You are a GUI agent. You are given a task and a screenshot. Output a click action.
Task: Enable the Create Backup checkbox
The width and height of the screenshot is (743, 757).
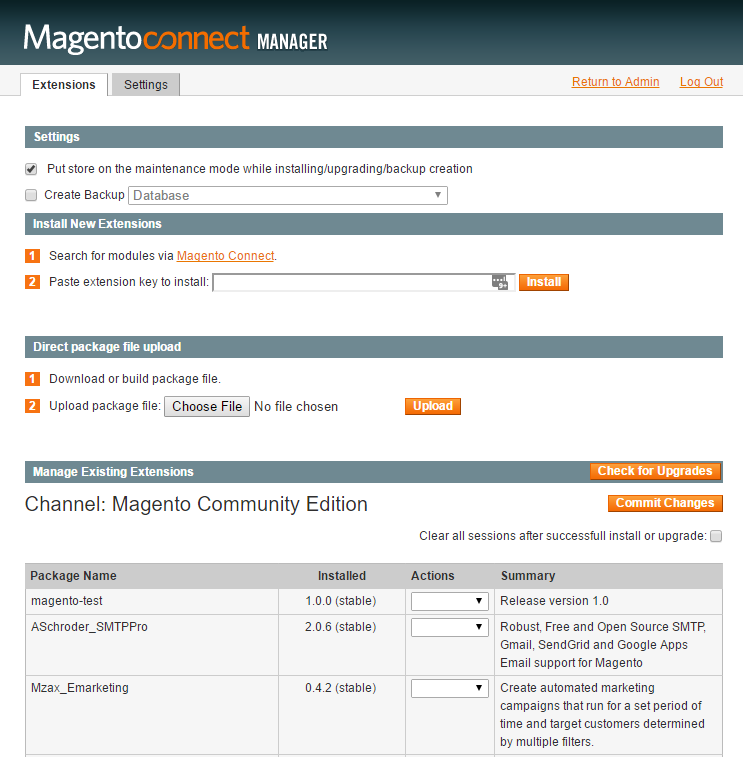(x=31, y=195)
